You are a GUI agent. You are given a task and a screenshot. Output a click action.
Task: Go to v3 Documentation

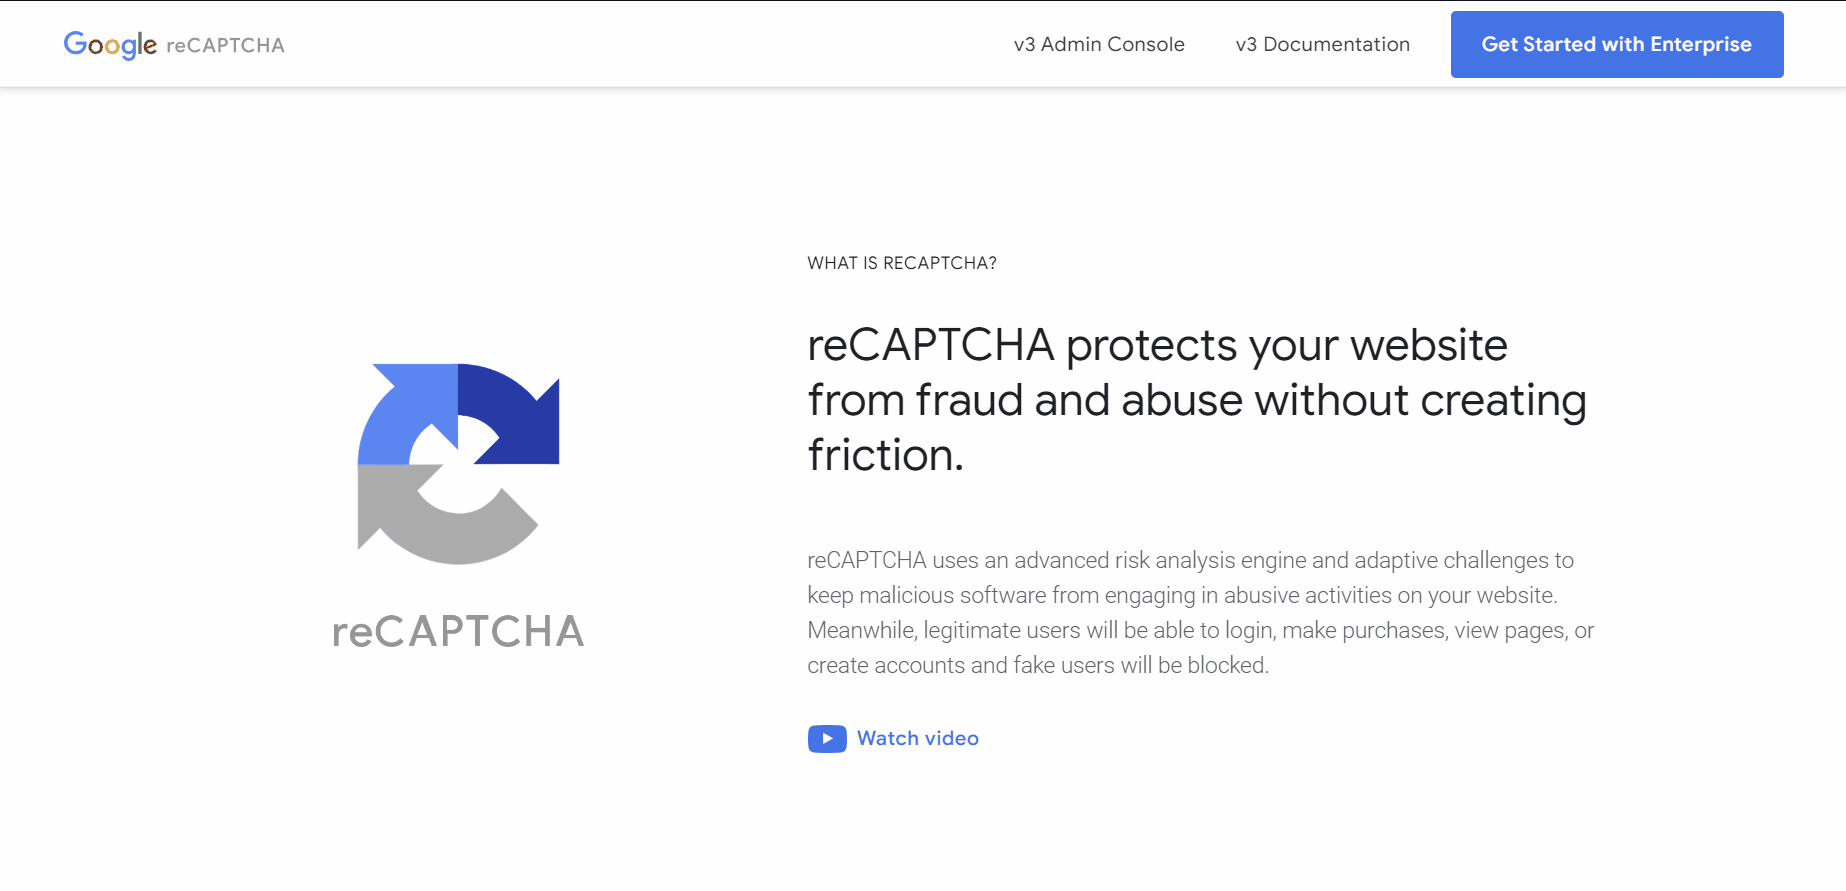[1322, 44]
